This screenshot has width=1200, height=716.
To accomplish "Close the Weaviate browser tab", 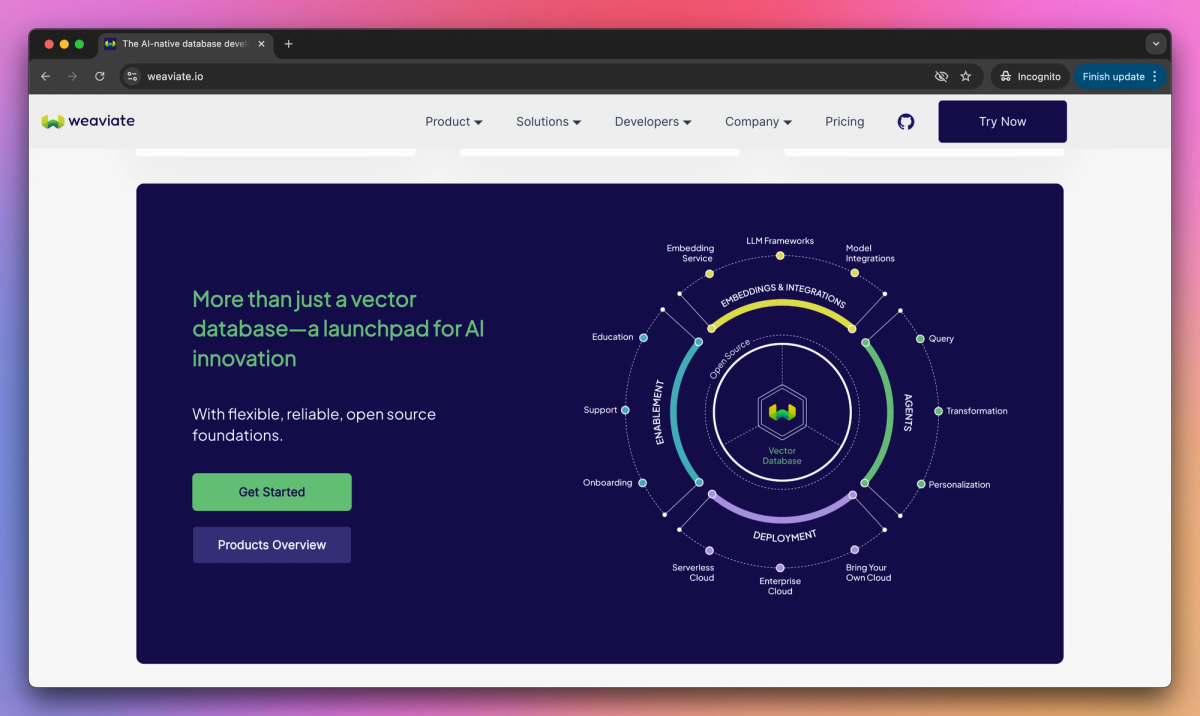I will (262, 44).
